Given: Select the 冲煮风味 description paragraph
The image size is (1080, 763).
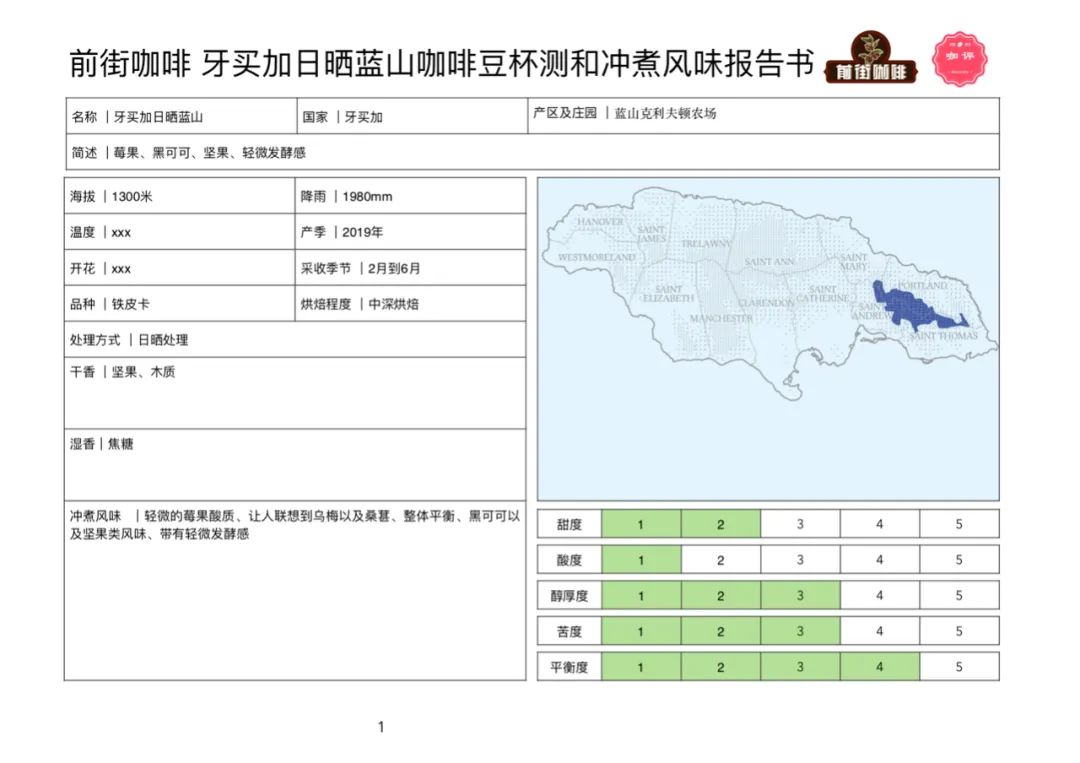Looking at the screenshot, I should [x=295, y=525].
